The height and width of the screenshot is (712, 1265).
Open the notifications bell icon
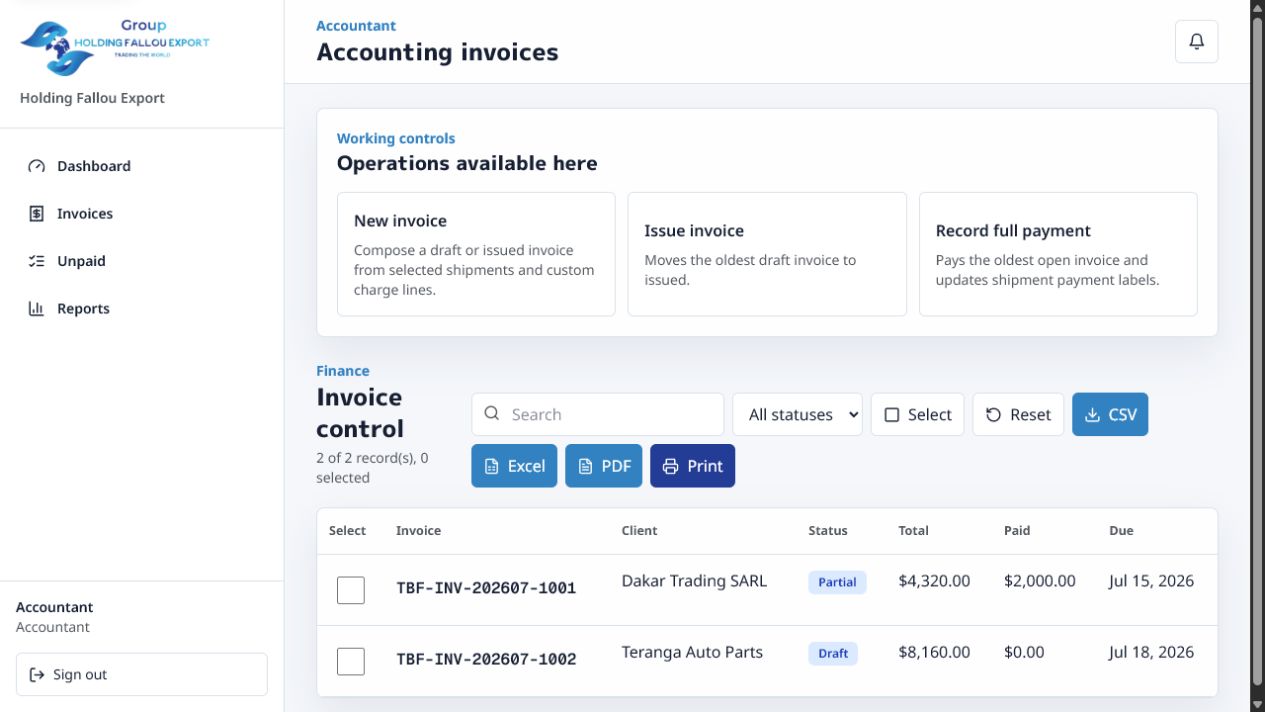(x=1196, y=42)
